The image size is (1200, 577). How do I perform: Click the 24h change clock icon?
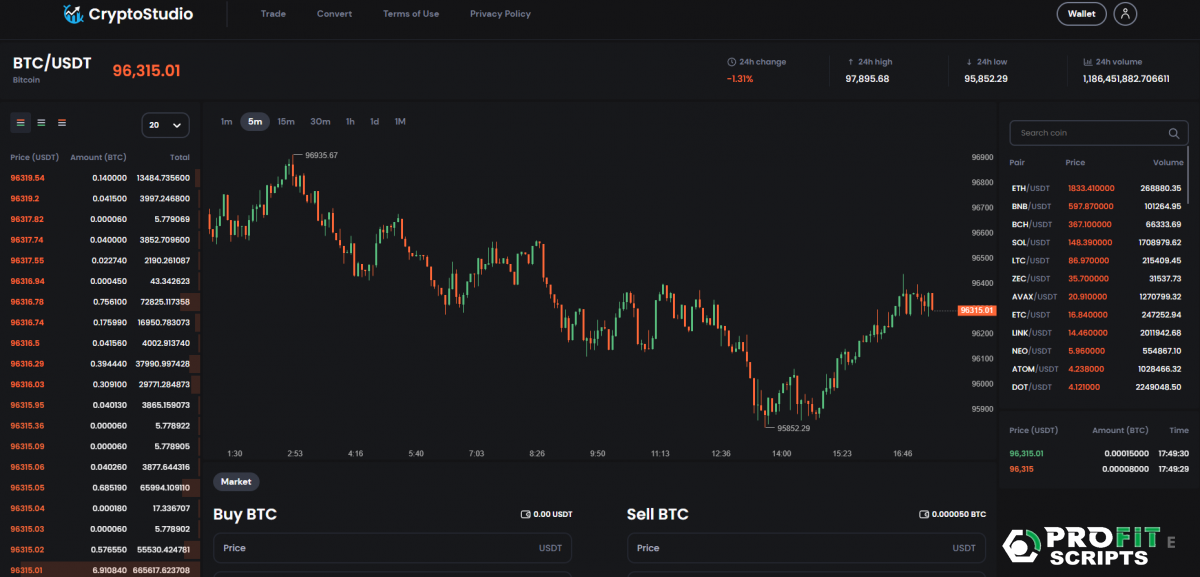click(731, 62)
